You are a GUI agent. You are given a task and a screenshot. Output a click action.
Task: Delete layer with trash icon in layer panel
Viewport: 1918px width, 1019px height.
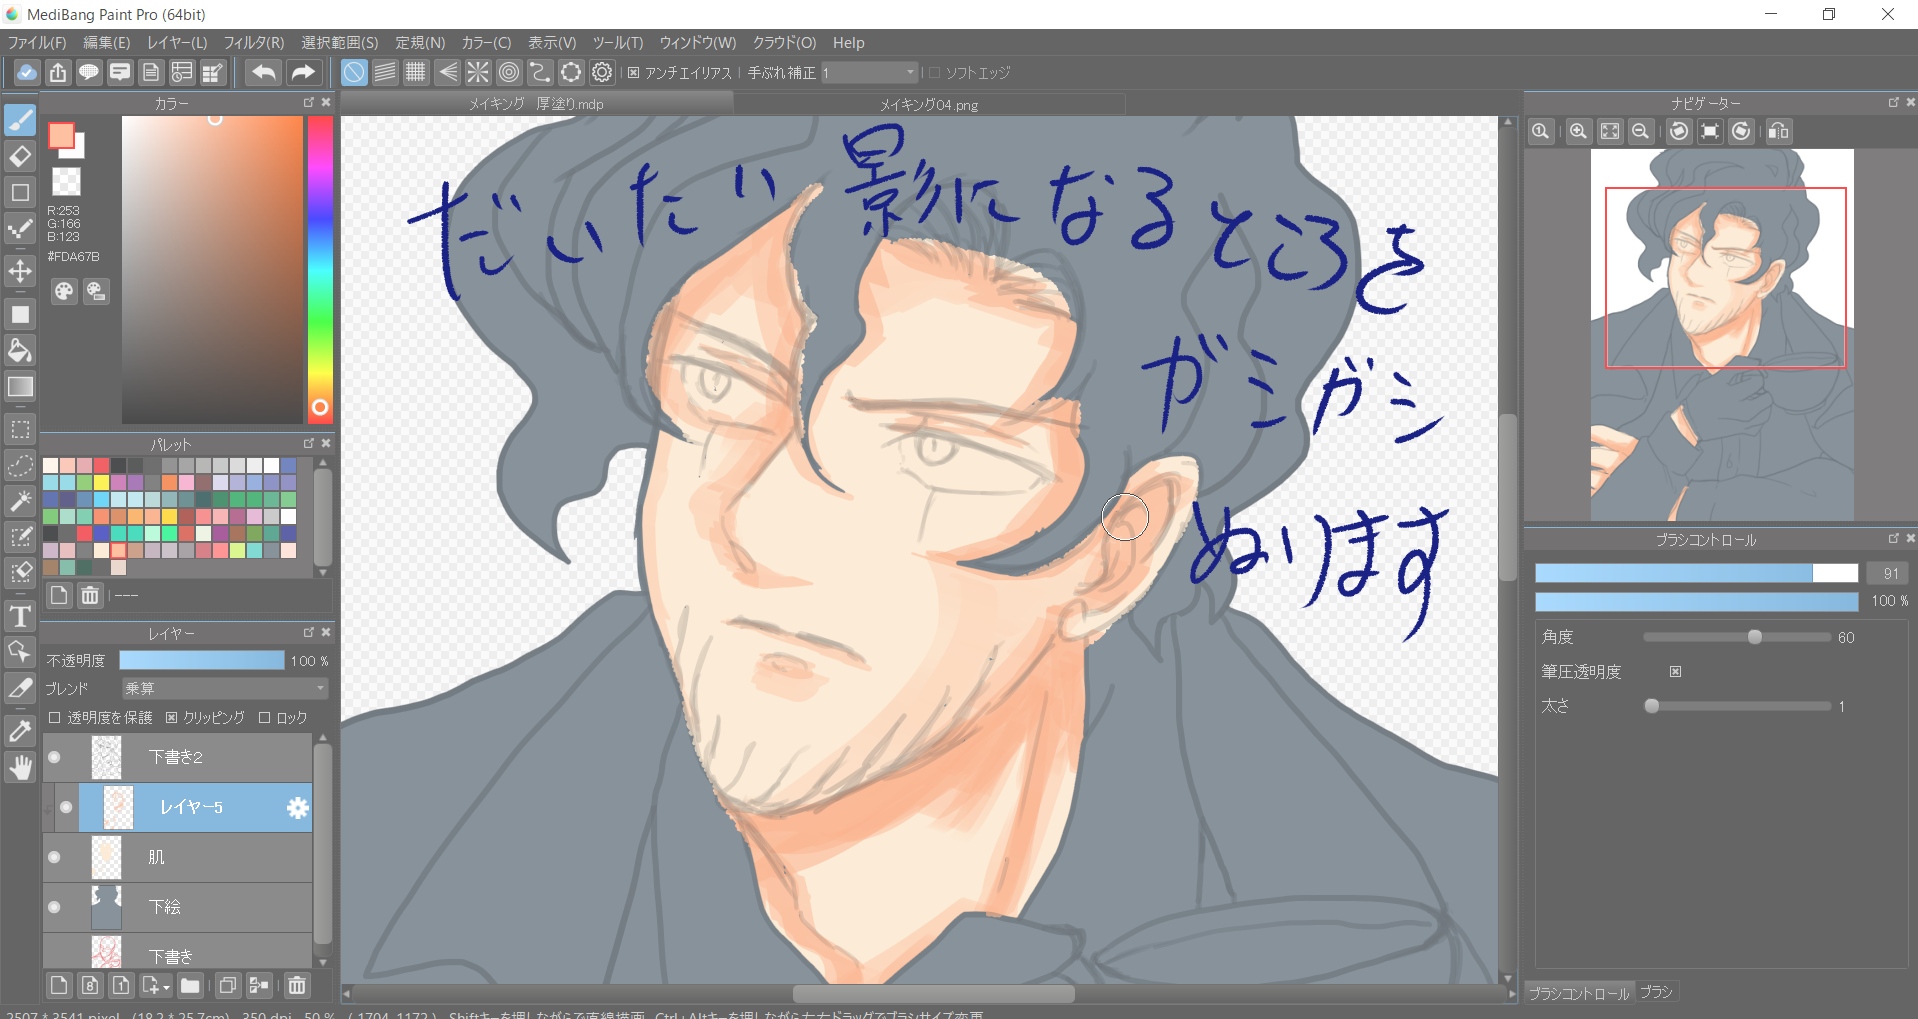[x=297, y=986]
